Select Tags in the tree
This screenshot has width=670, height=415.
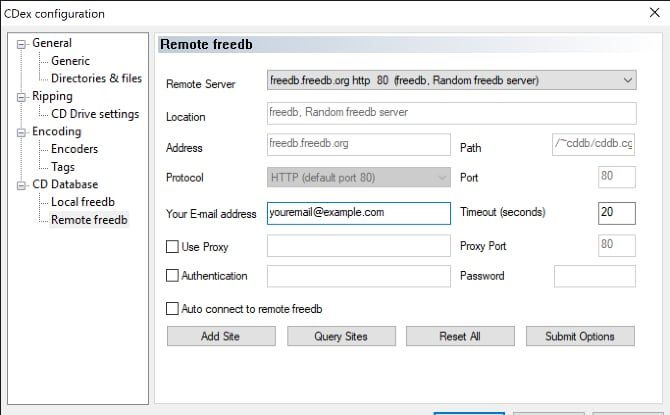click(63, 167)
